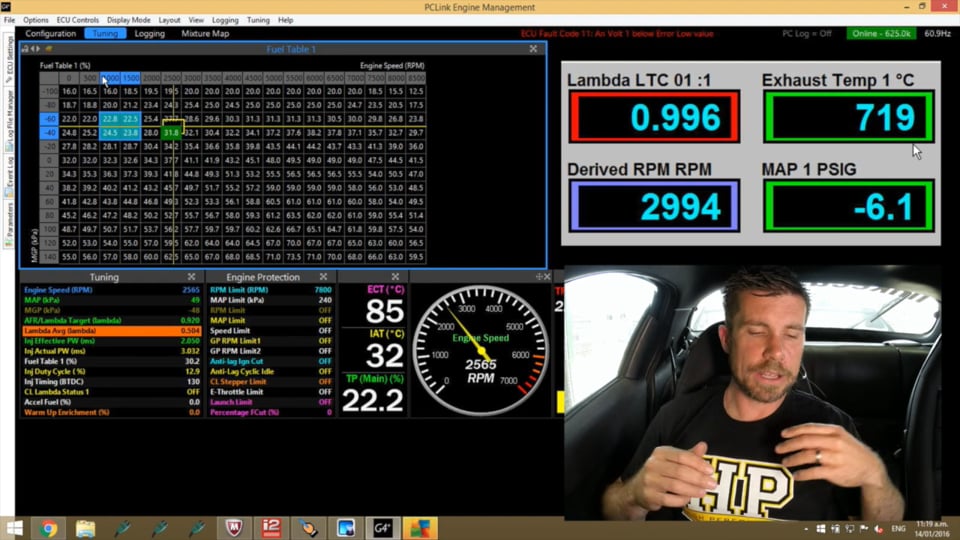
Task: Open the Tuning menu in the menu bar
Action: click(x=258, y=20)
